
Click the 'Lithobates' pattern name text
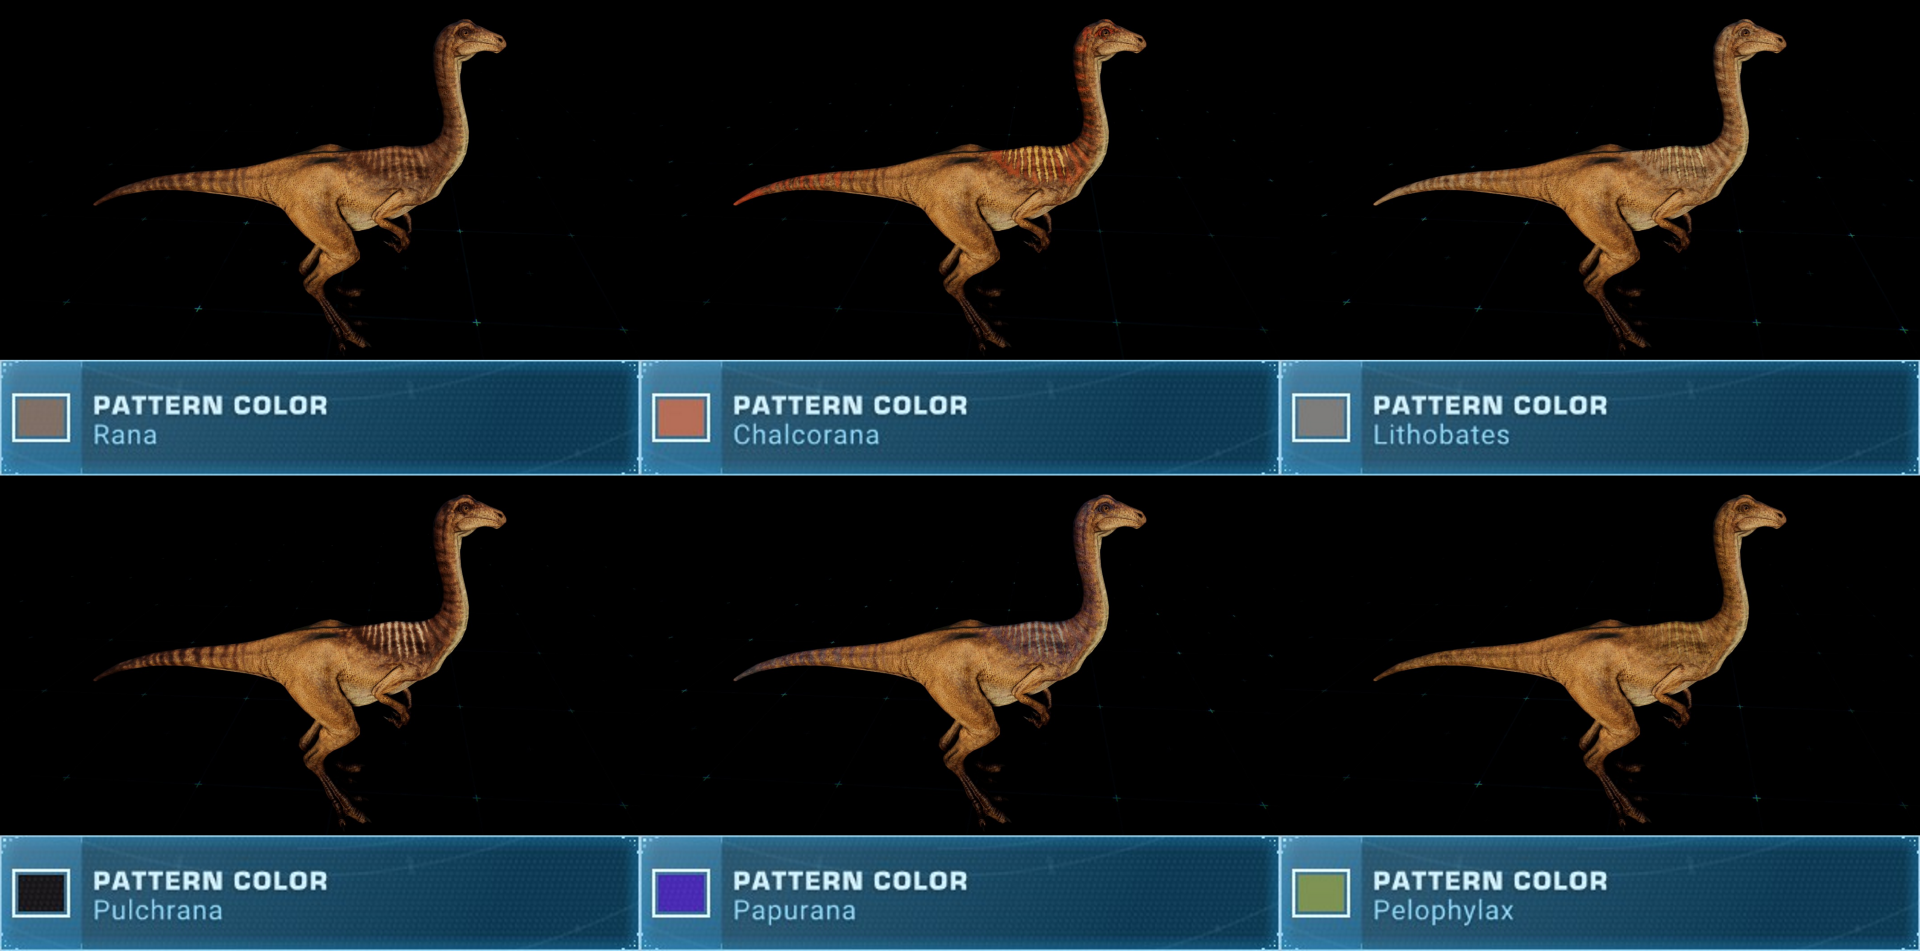tap(1441, 435)
